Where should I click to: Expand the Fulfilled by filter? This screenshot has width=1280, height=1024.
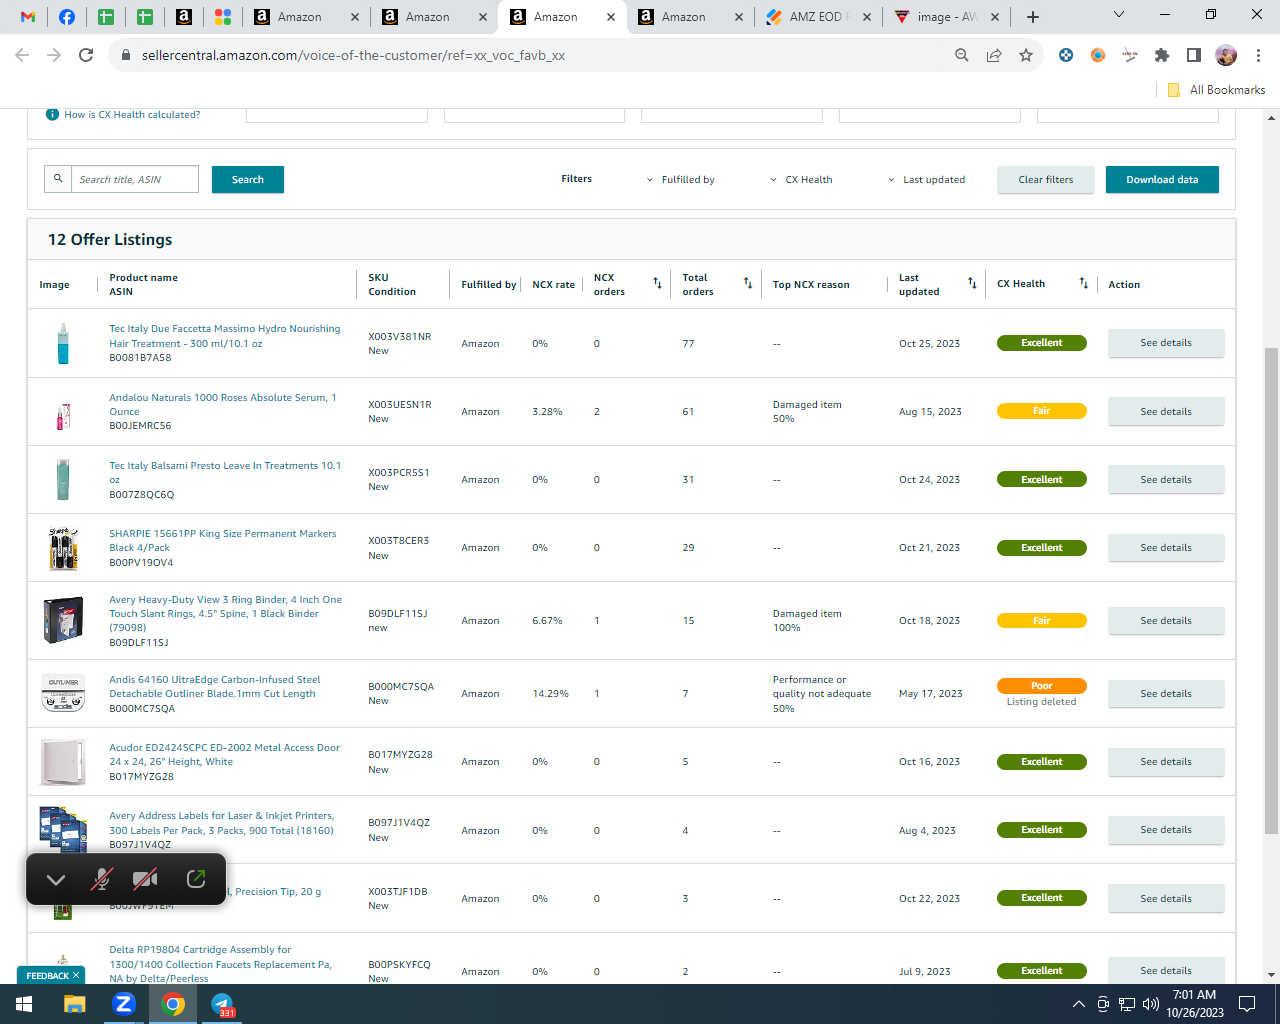tap(681, 180)
